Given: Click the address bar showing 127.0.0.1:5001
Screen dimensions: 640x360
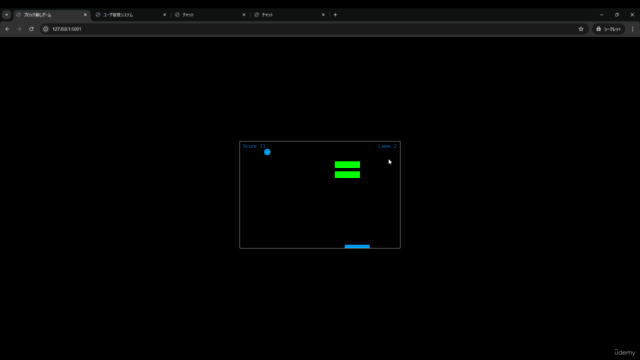Looking at the screenshot, I should [314, 29].
